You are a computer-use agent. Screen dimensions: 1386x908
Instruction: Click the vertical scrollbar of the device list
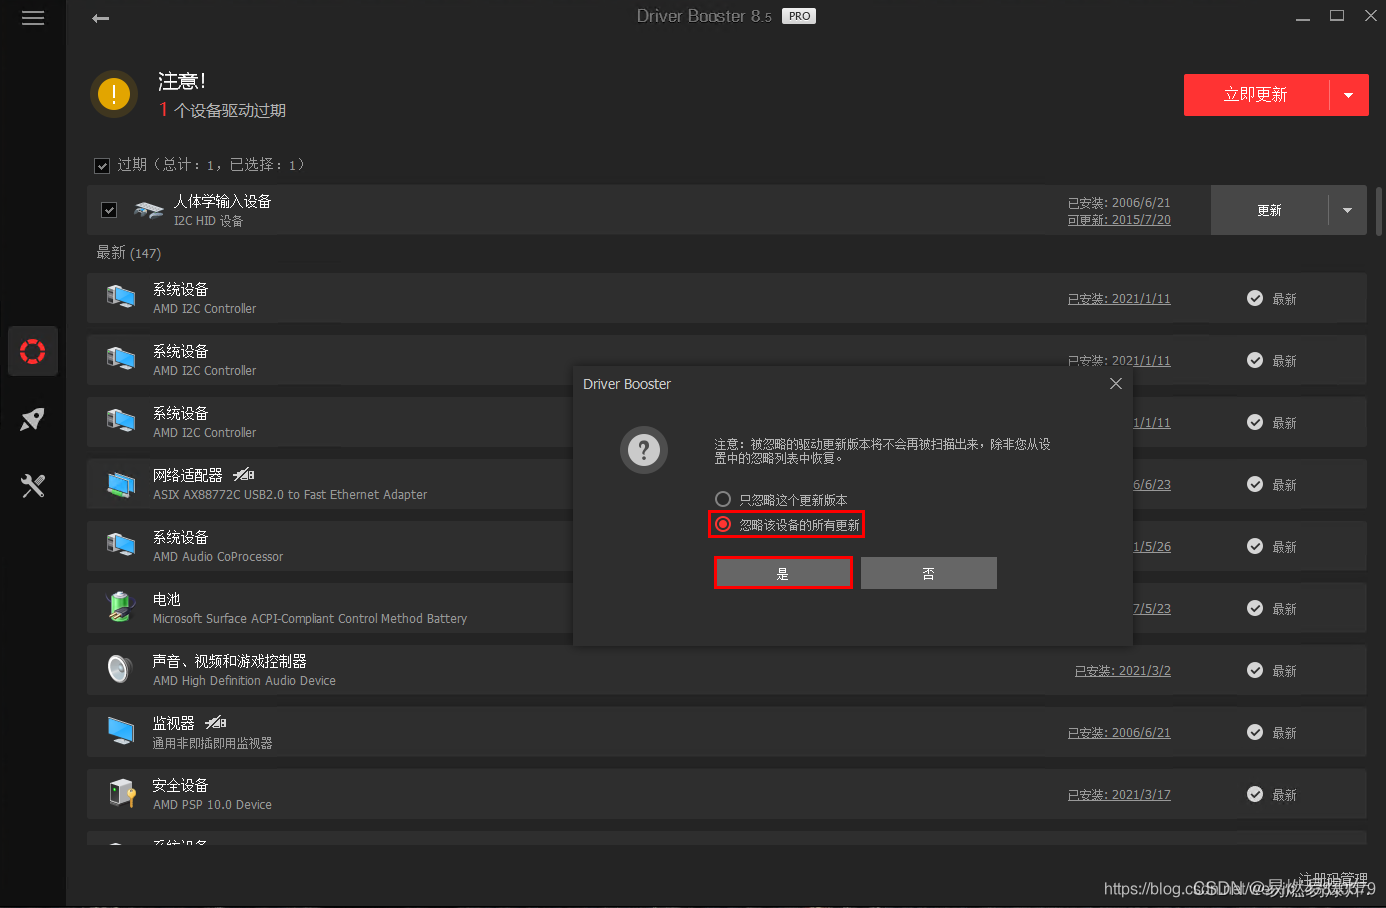pos(1379,210)
